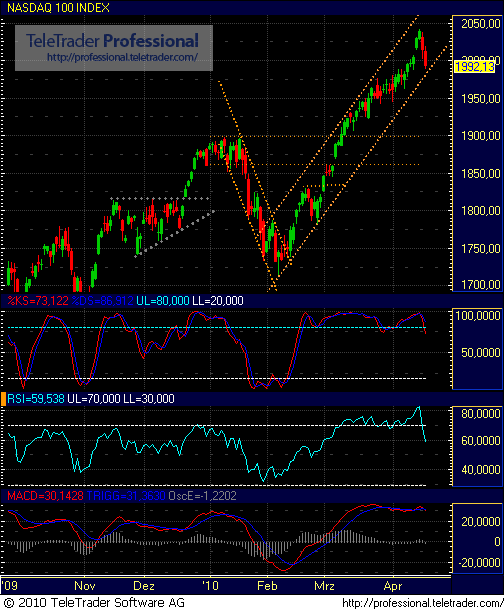
Task: Click the '09 date axis label
Action: tap(10, 586)
